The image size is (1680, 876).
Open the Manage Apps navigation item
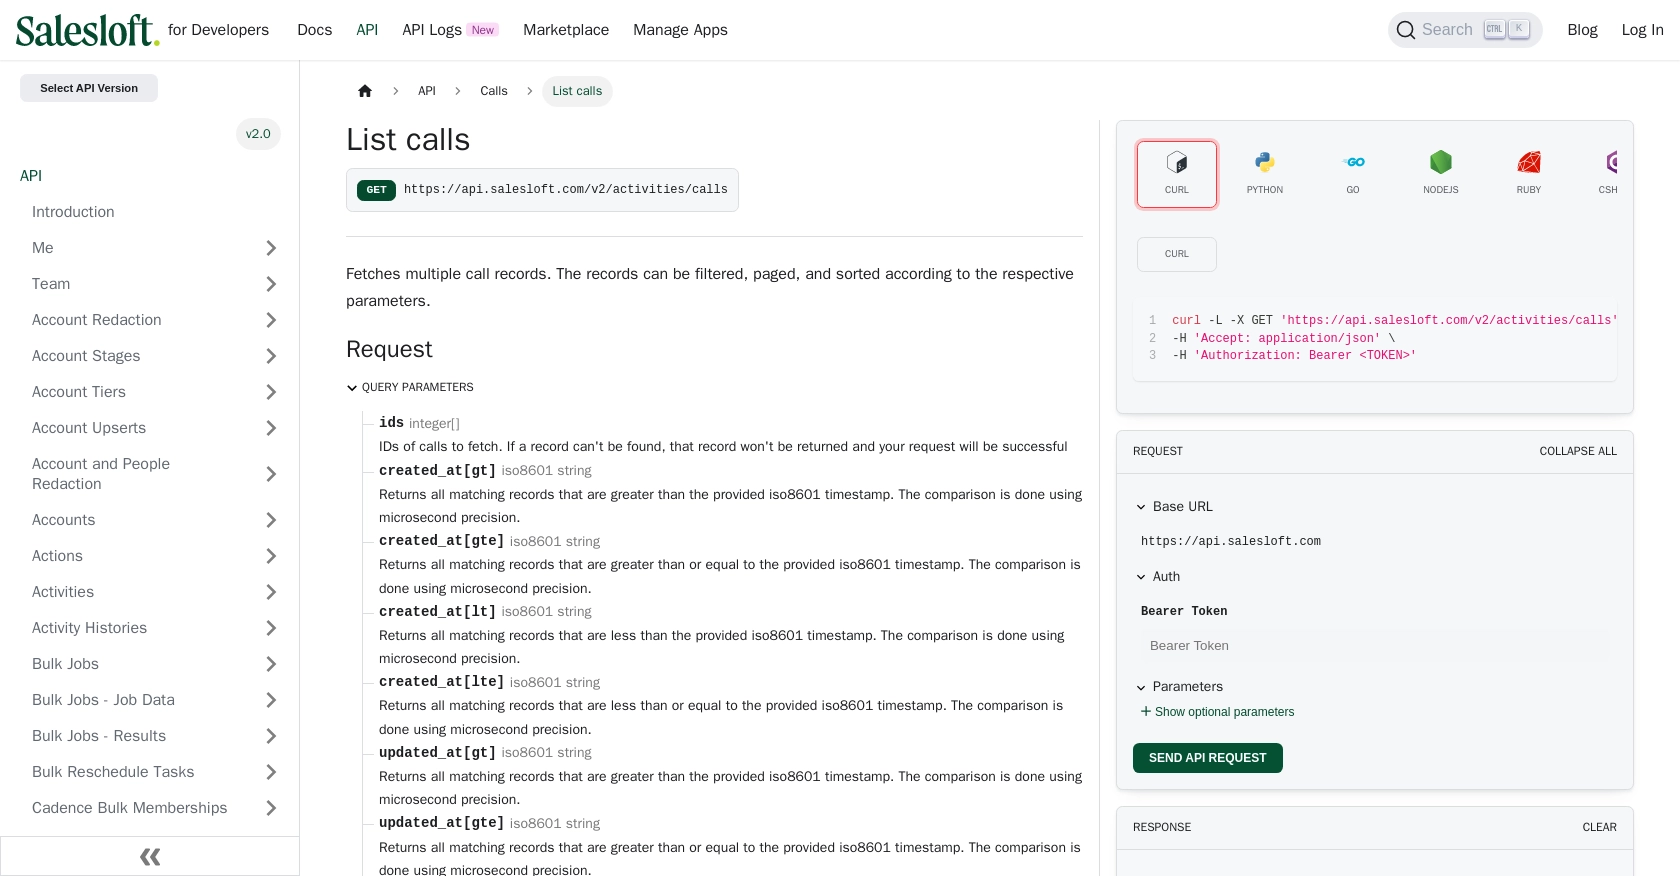pyautogui.click(x=680, y=30)
